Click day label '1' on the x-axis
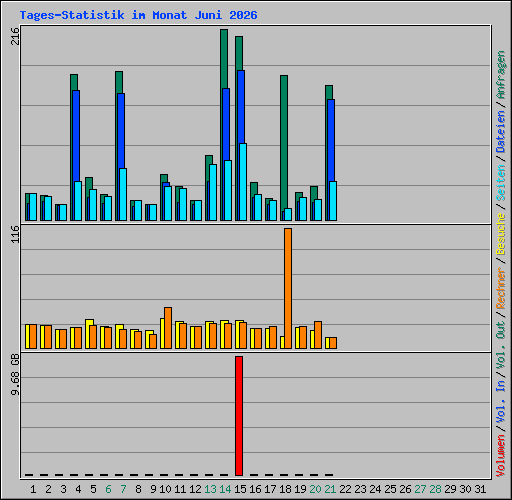The image size is (512, 500). point(33,489)
